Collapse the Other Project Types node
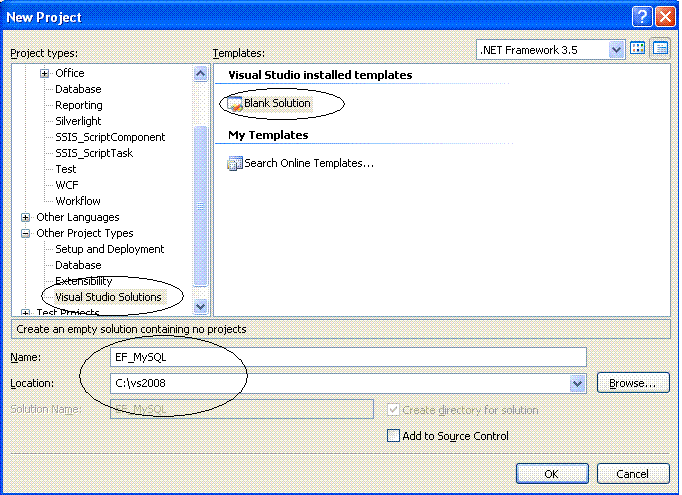 (26, 233)
